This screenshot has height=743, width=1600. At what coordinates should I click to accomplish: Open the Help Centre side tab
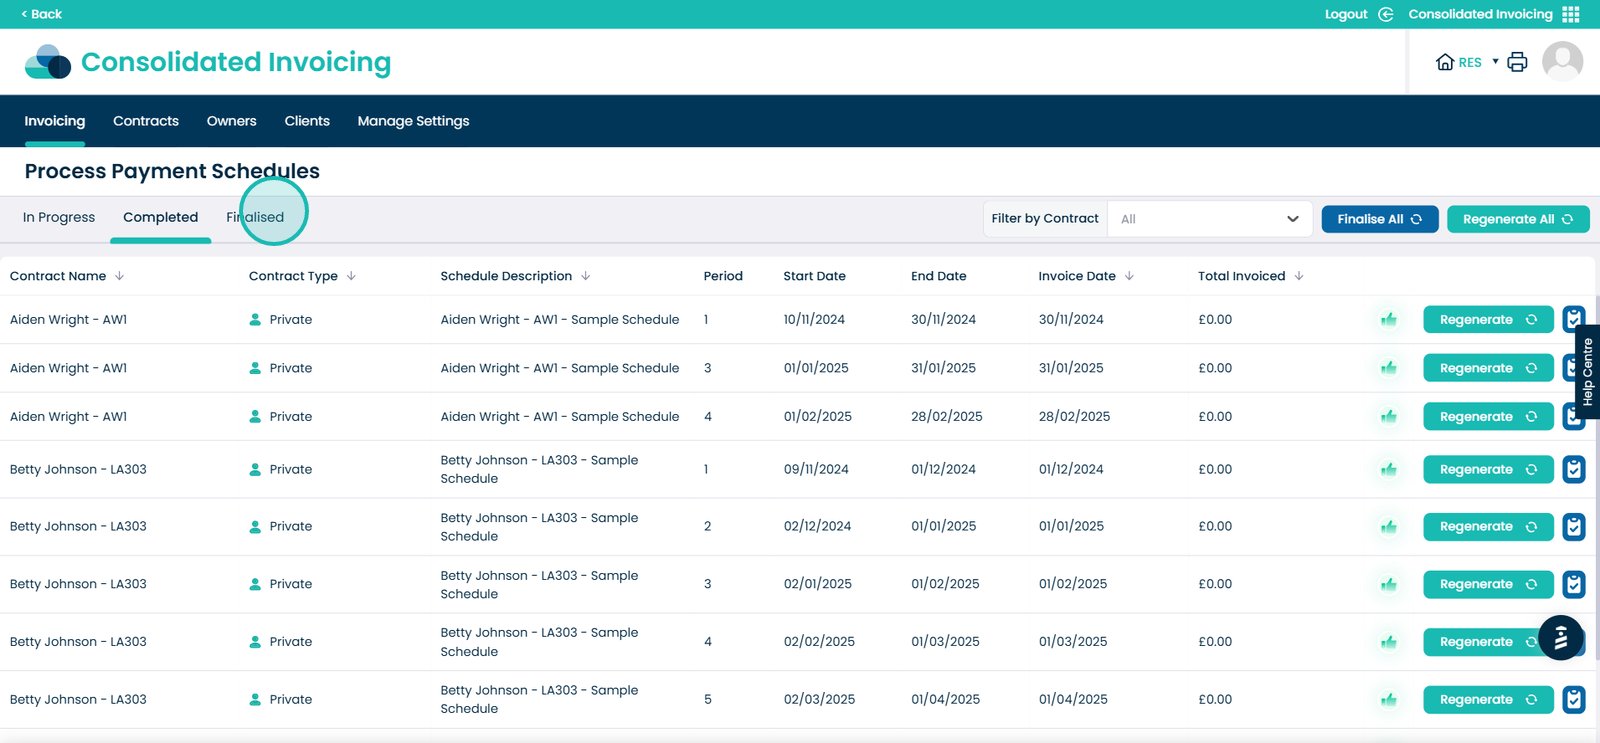click(1587, 371)
